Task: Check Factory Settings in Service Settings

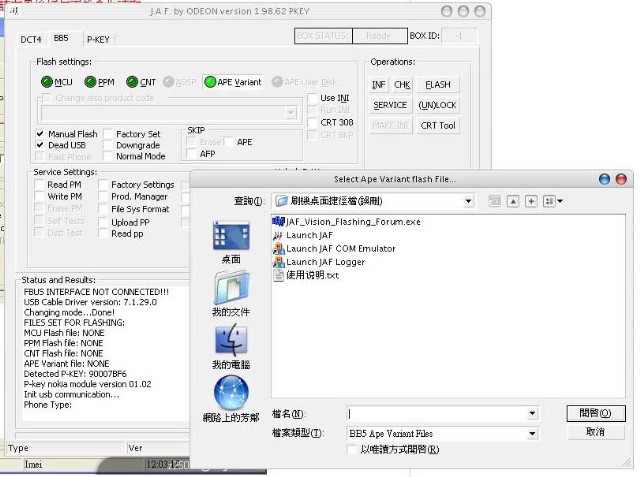Action: click(103, 184)
